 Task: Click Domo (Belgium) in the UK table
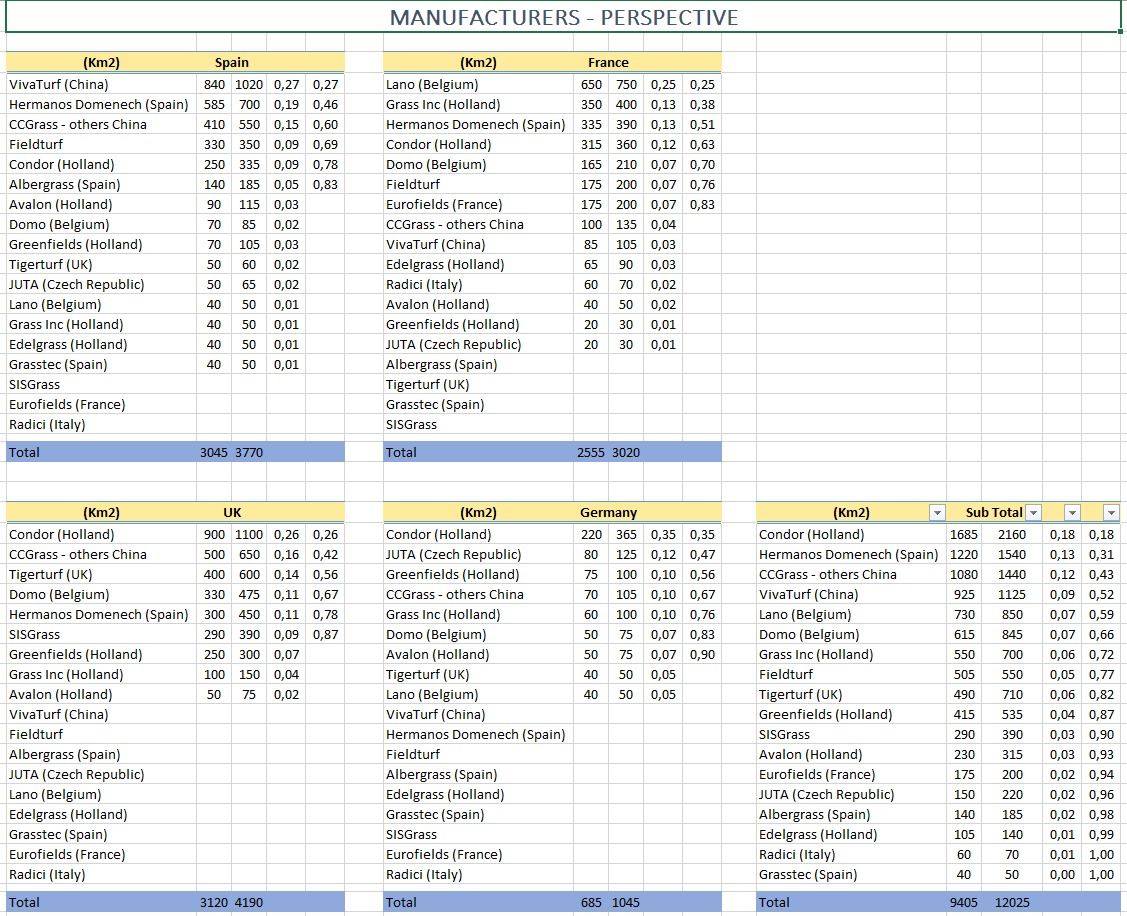(x=59, y=595)
